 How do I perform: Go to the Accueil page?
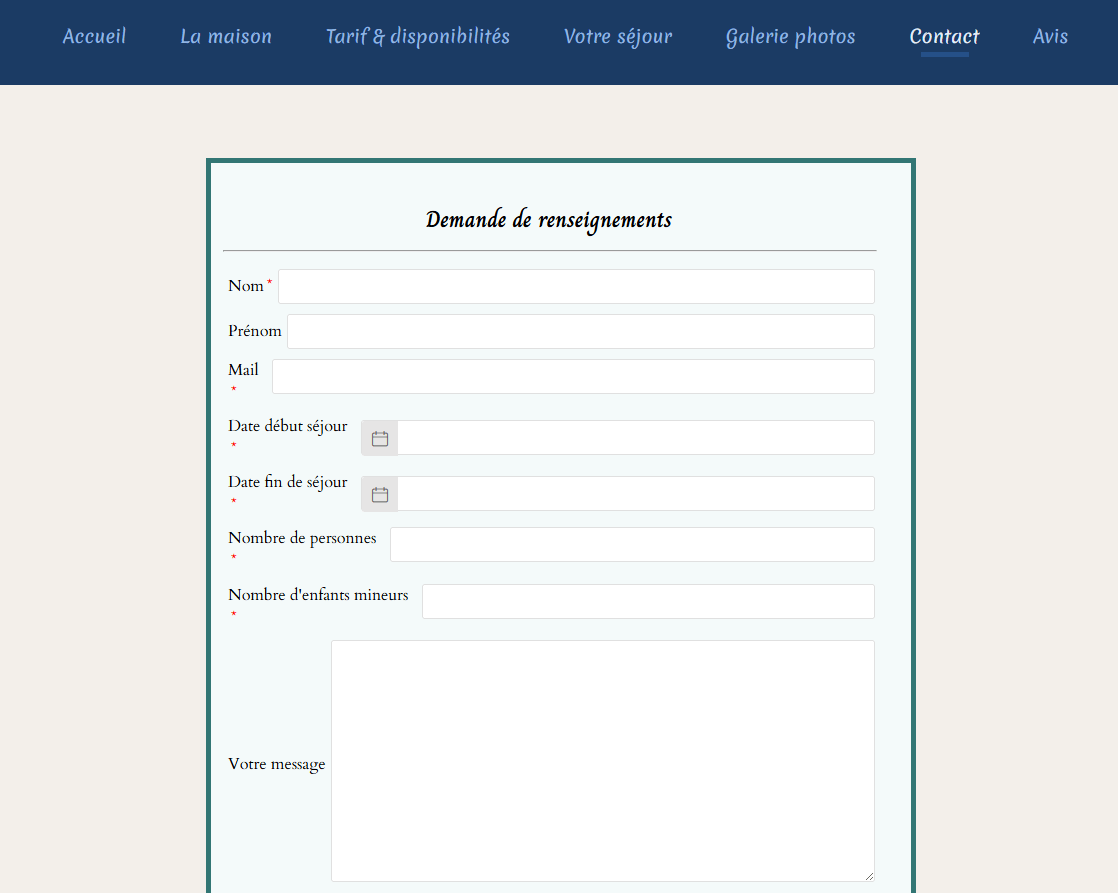click(x=94, y=36)
